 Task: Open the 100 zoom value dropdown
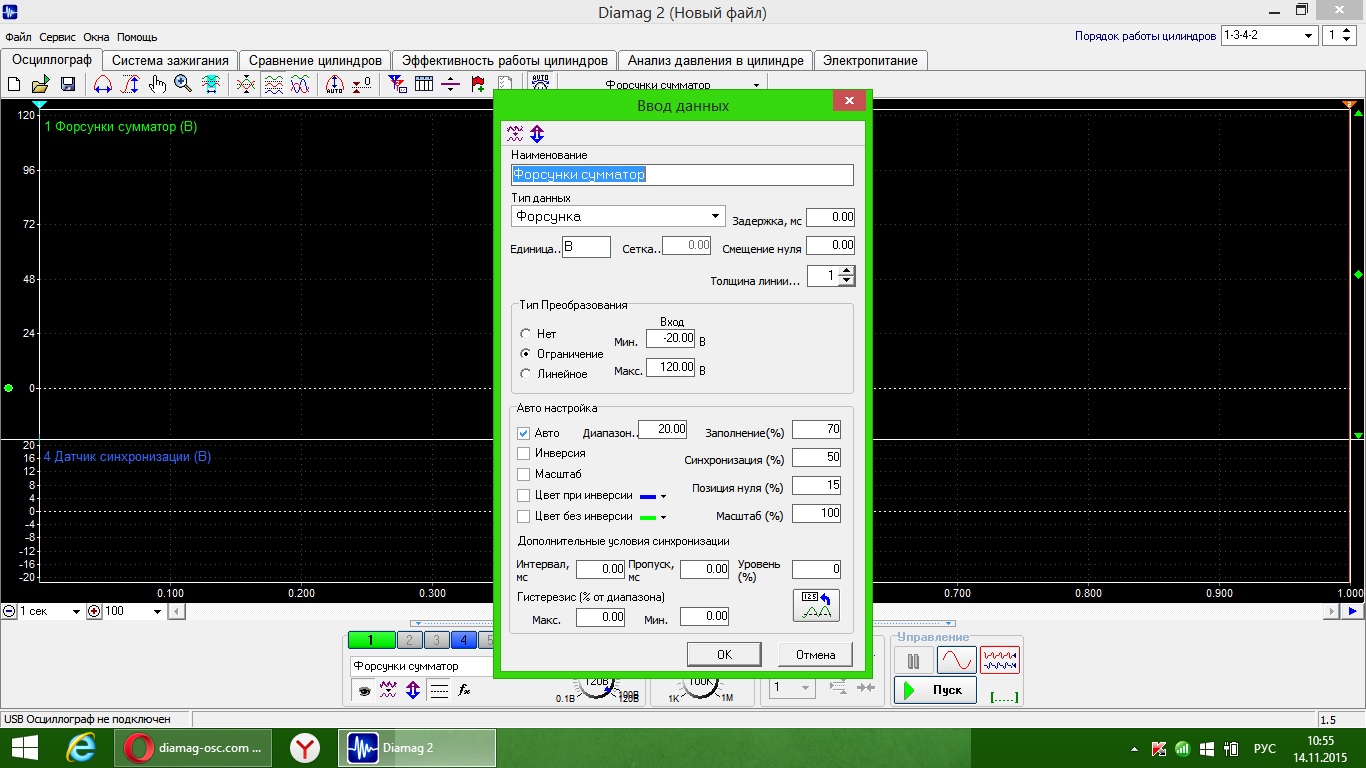(157, 611)
